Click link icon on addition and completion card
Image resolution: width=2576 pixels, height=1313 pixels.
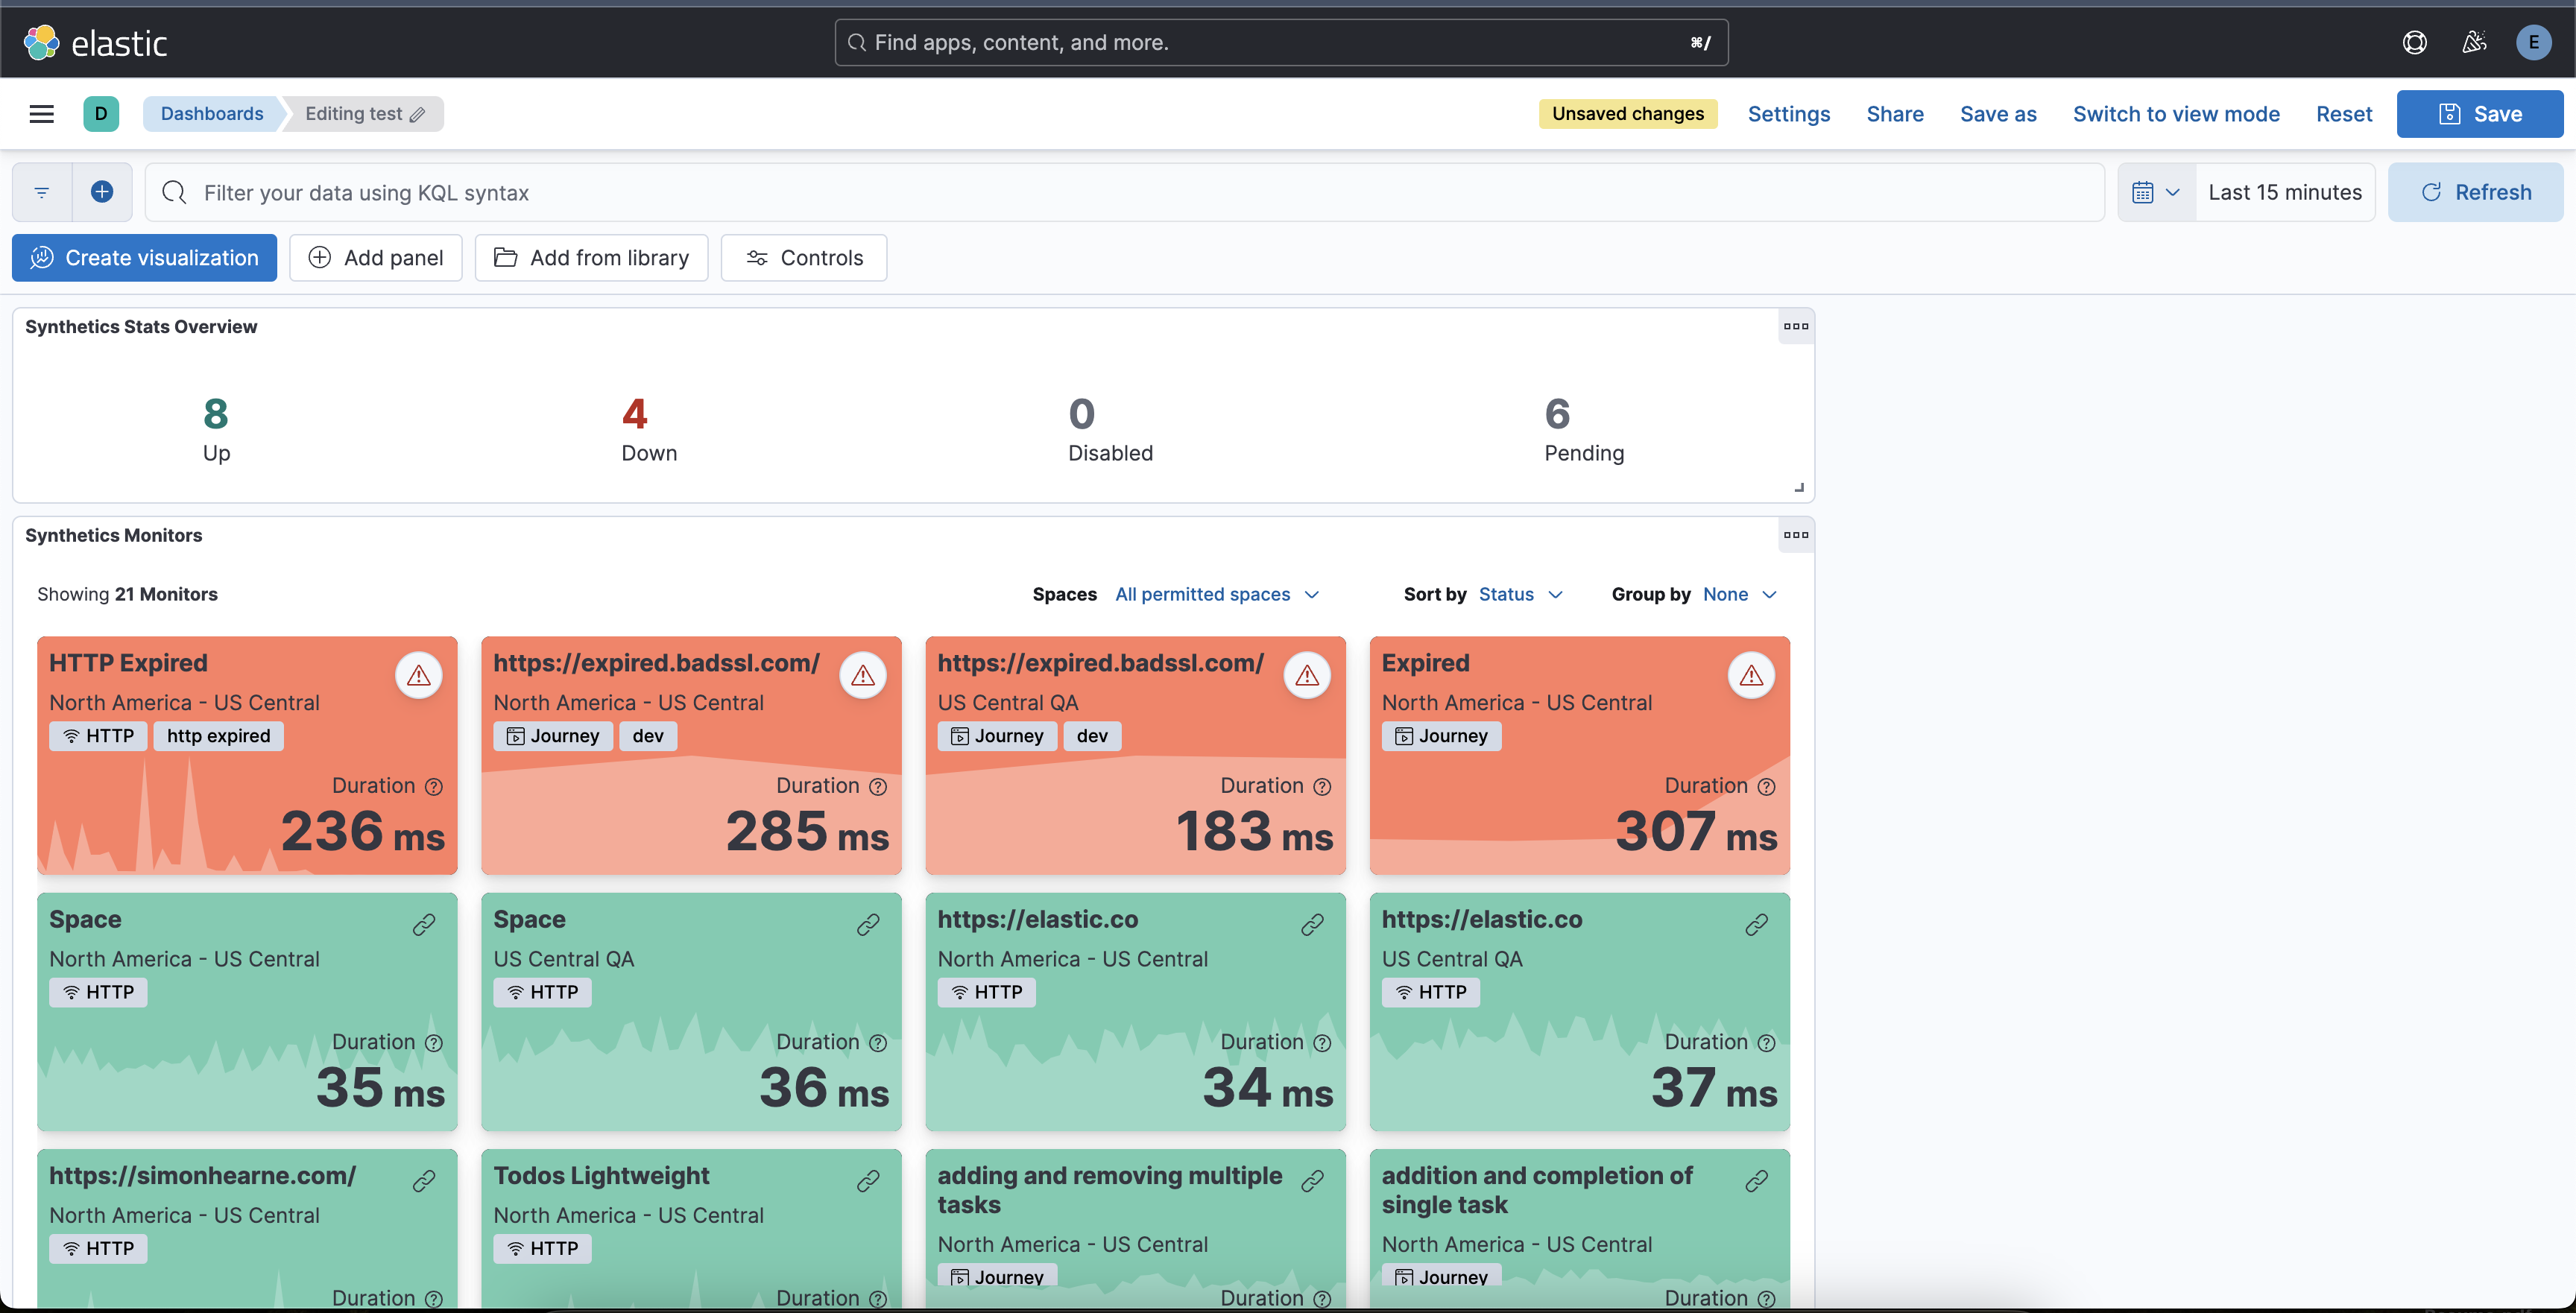pos(1756,1181)
